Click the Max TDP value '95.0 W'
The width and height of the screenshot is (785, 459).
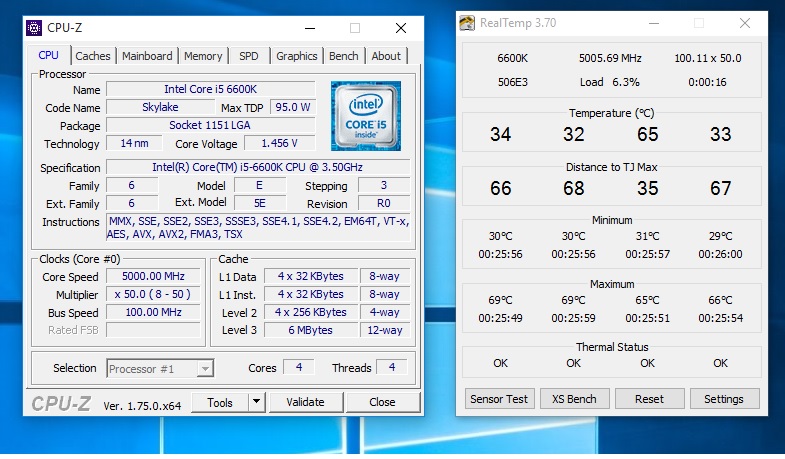(x=292, y=107)
